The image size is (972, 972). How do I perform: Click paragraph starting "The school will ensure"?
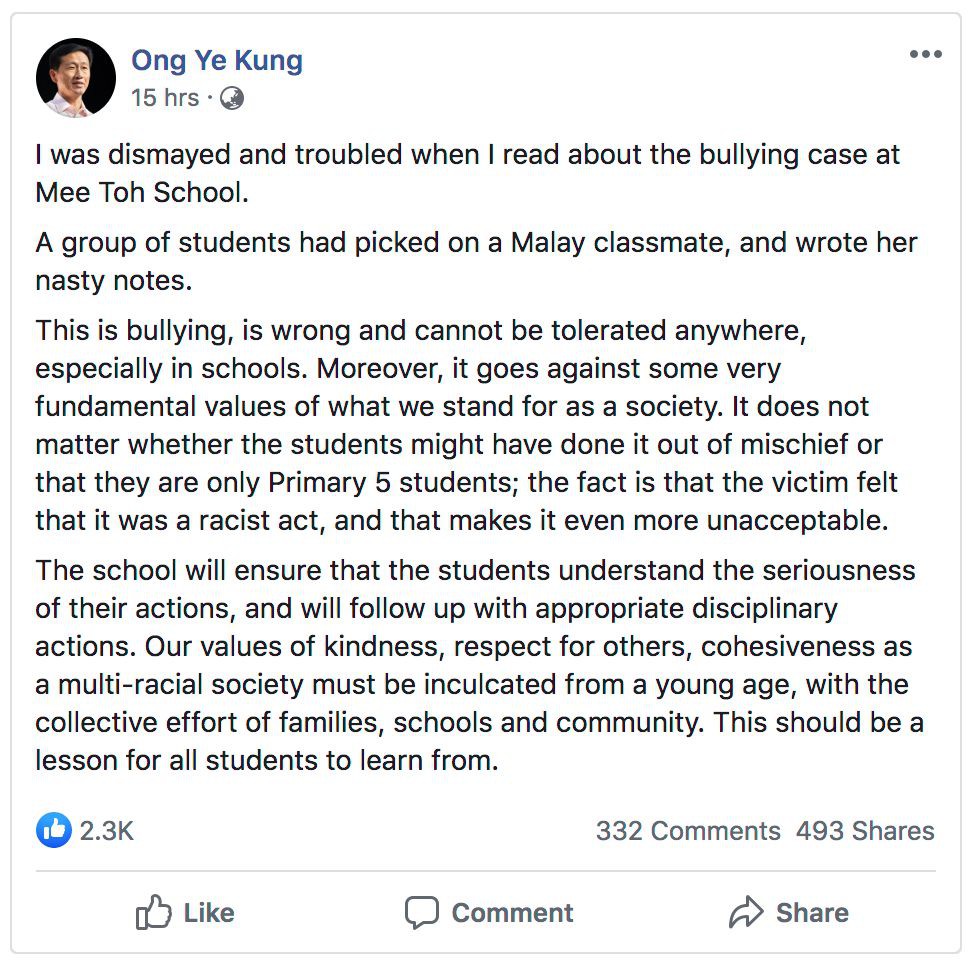[x=478, y=665]
